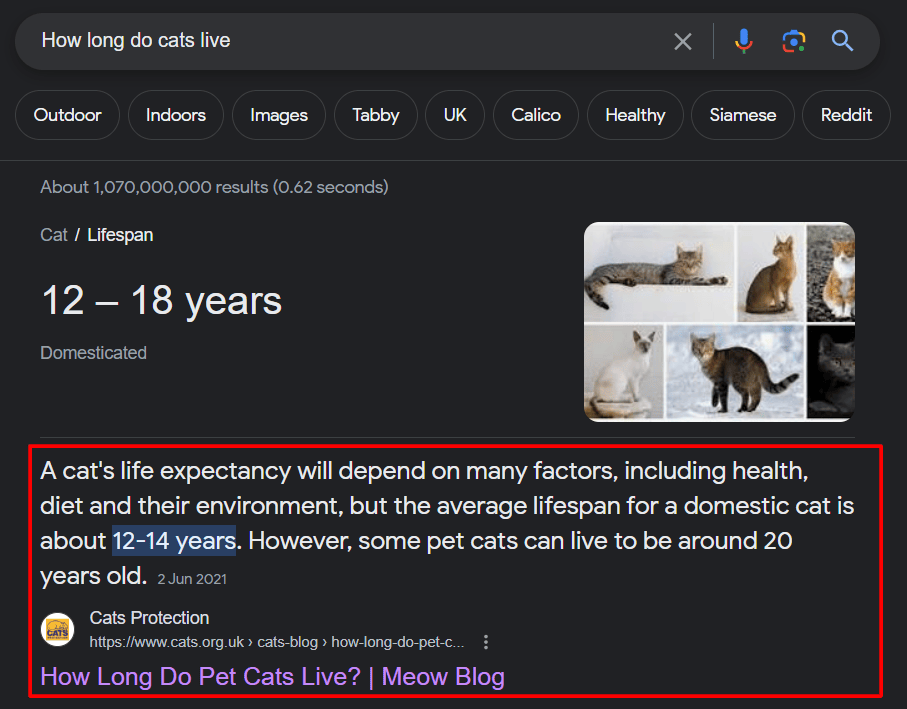Click the Lifespan breadcrumb link
The image size is (907, 709).
[119, 234]
